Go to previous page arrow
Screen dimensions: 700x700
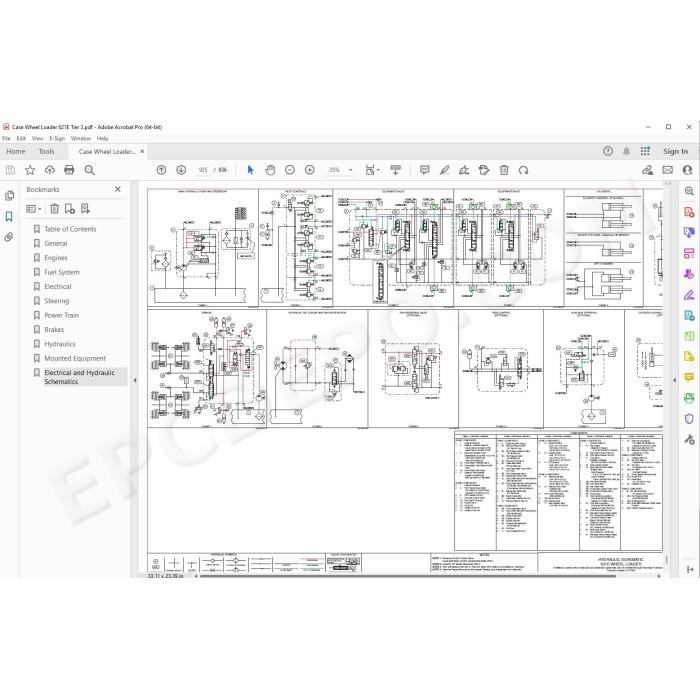pyautogui.click(x=161, y=170)
